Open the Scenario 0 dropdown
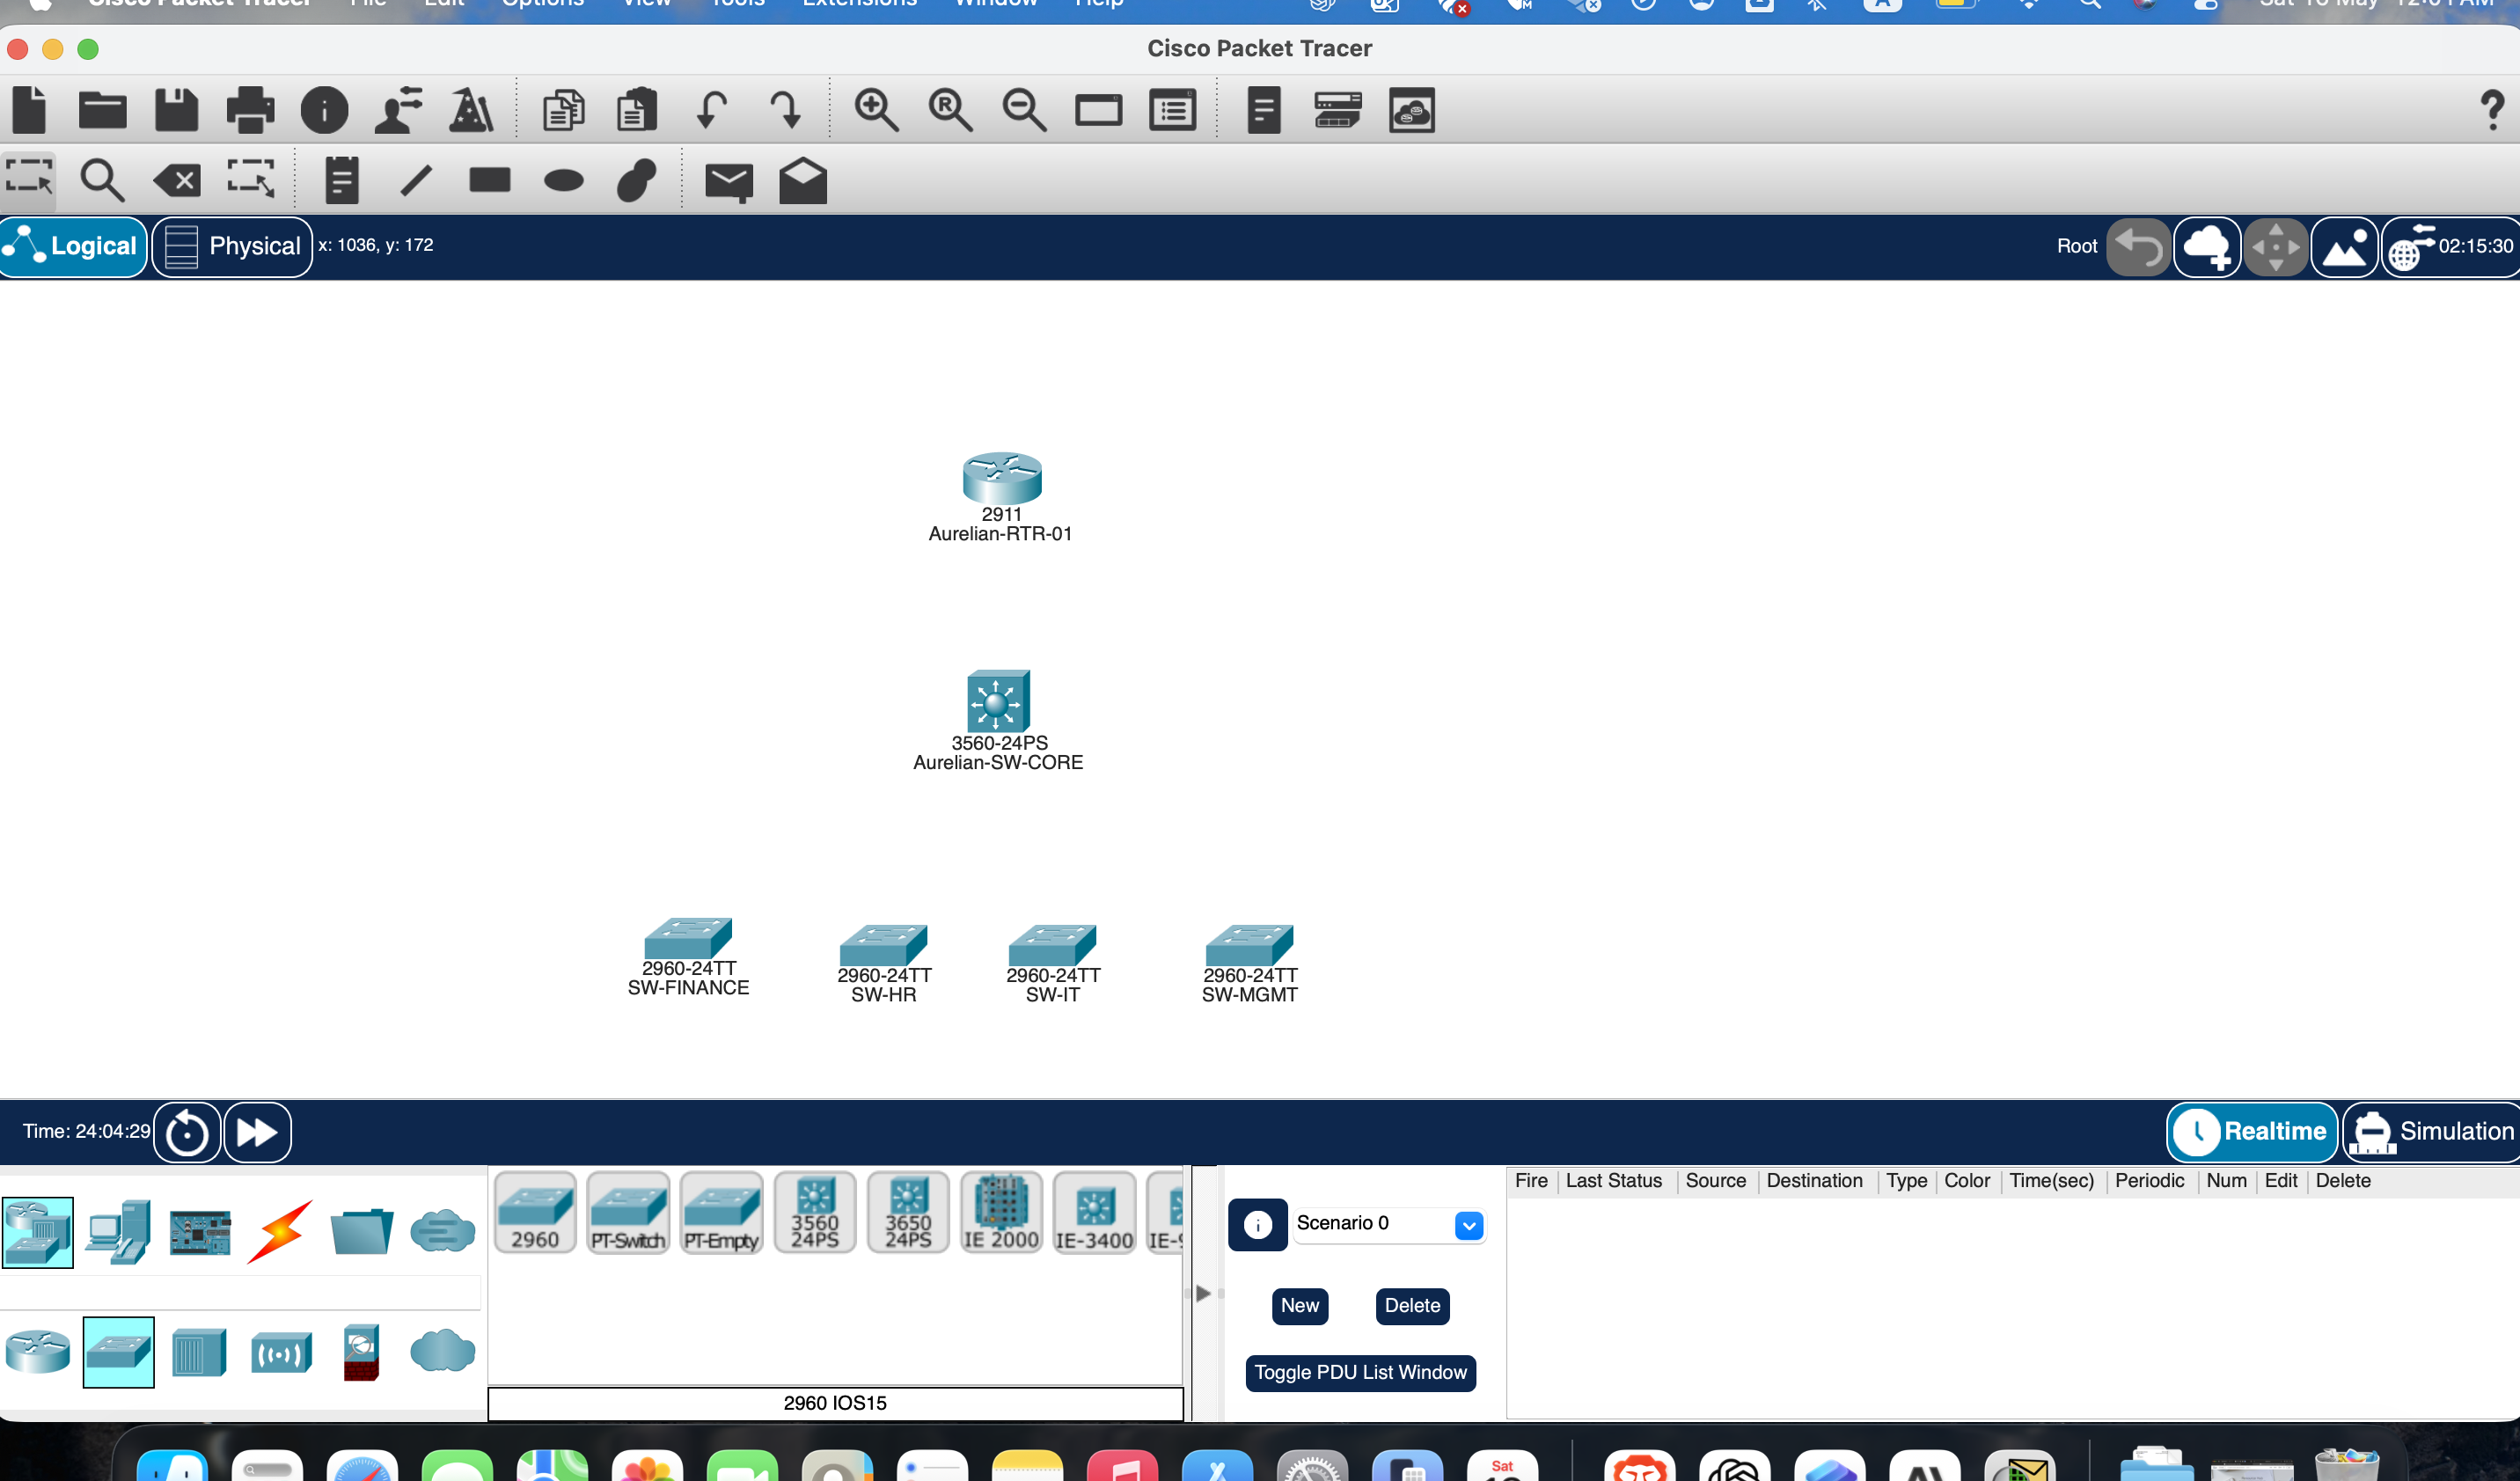This screenshot has width=2520, height=1481. point(1389,1224)
